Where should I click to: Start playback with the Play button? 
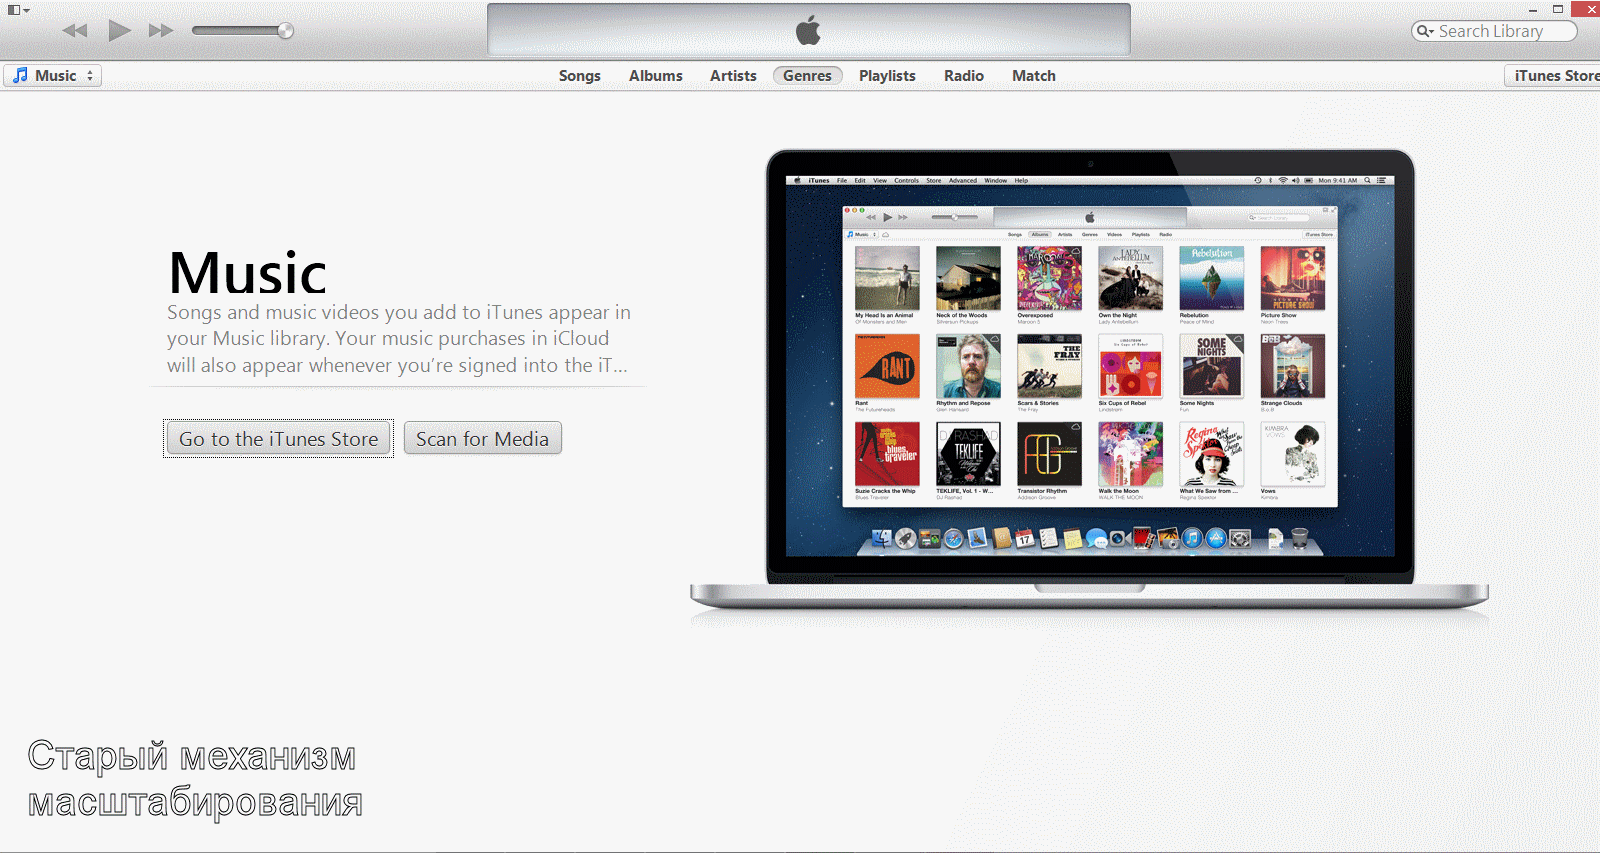pyautogui.click(x=119, y=31)
